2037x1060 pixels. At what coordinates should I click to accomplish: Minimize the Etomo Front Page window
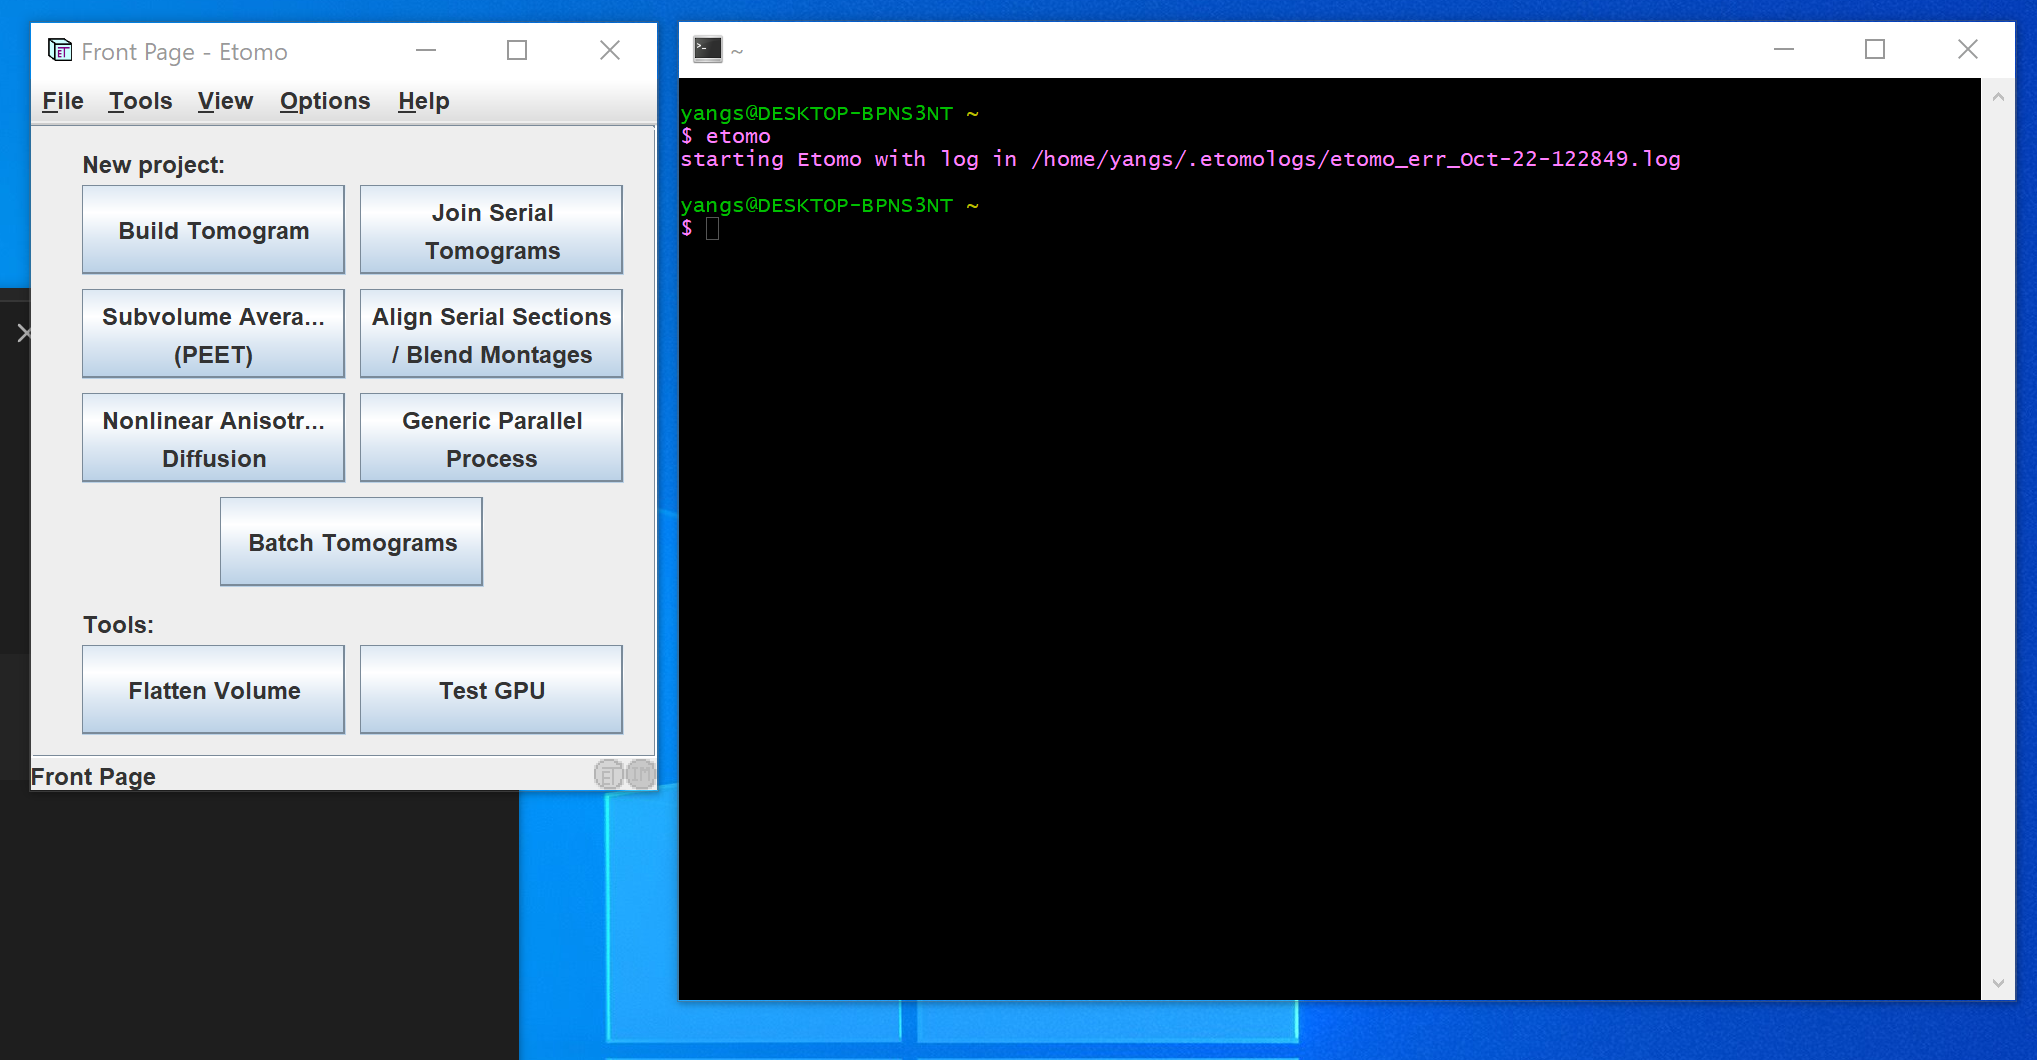click(x=426, y=50)
